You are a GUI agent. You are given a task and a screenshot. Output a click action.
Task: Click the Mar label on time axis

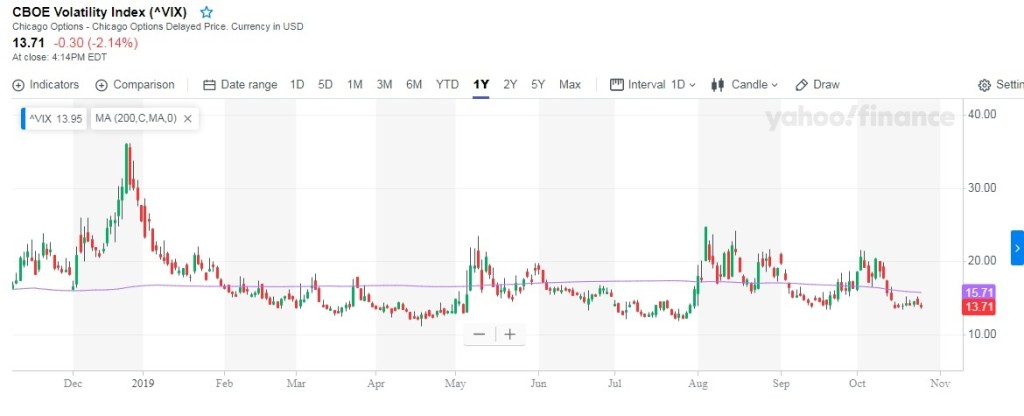[x=296, y=383]
